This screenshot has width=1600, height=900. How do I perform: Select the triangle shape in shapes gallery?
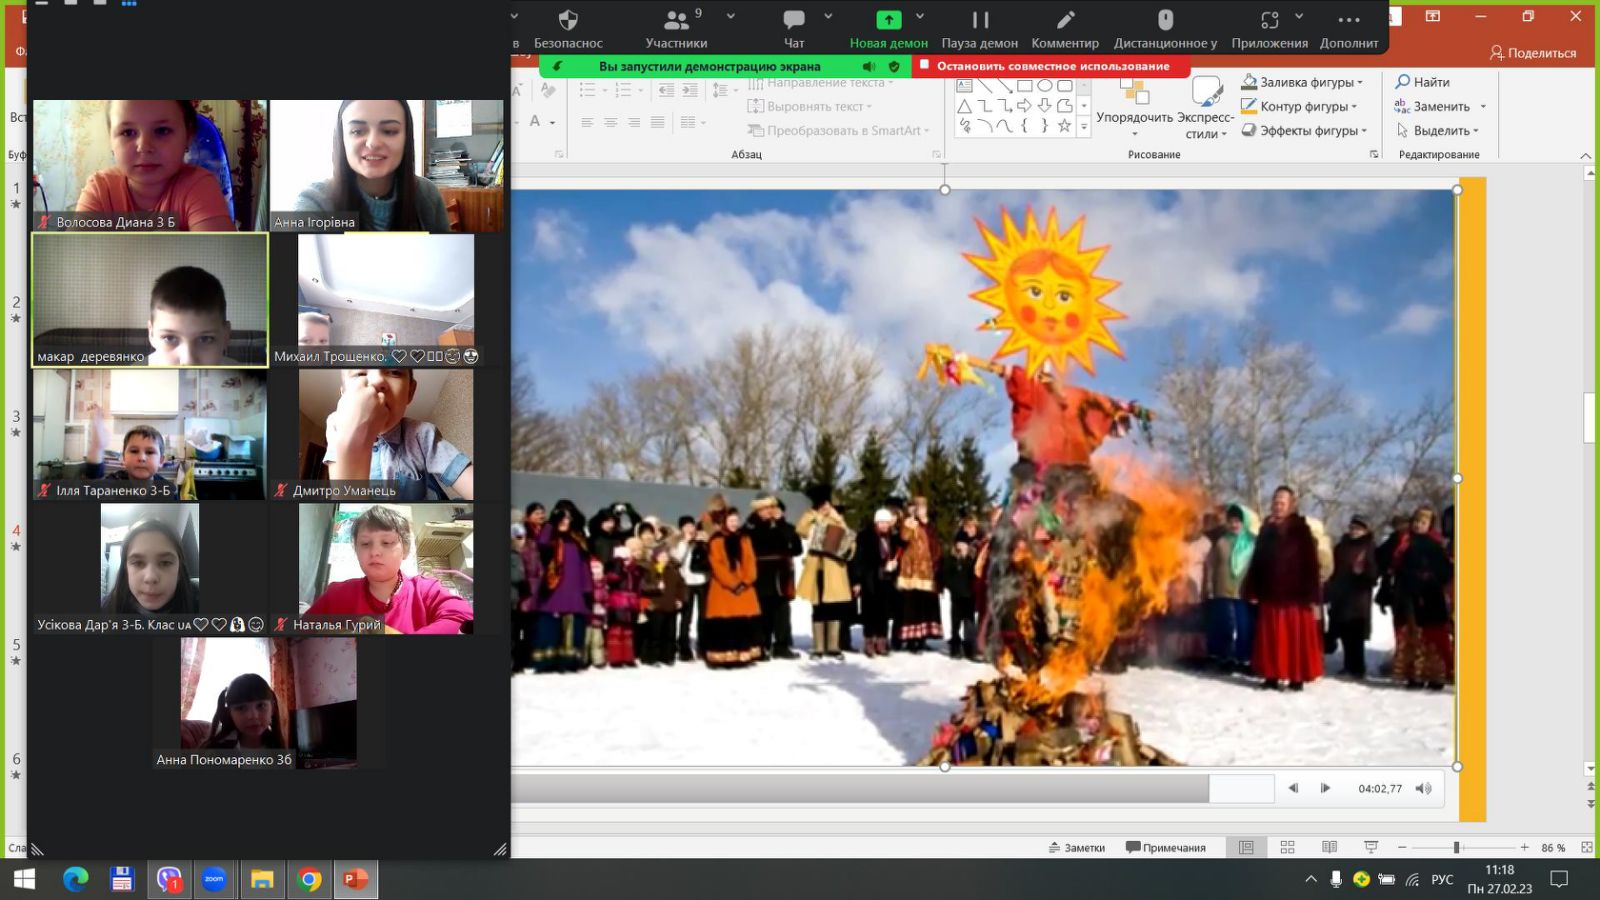[x=964, y=106]
